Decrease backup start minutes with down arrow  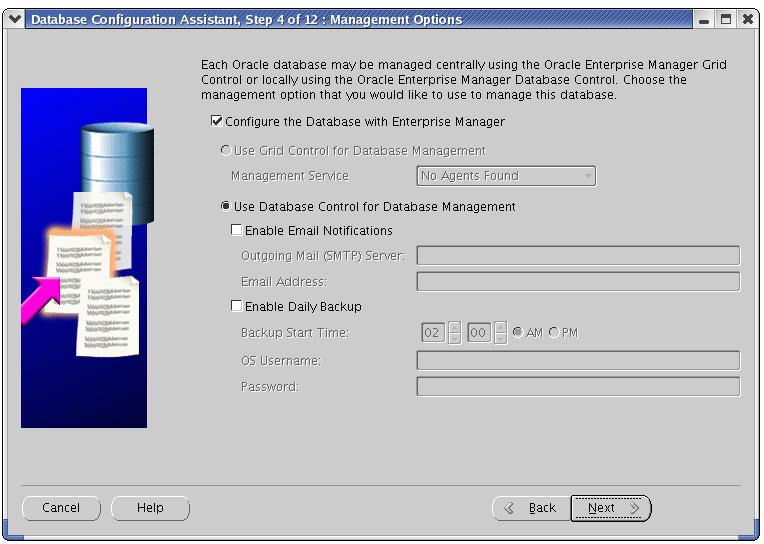(x=500, y=339)
